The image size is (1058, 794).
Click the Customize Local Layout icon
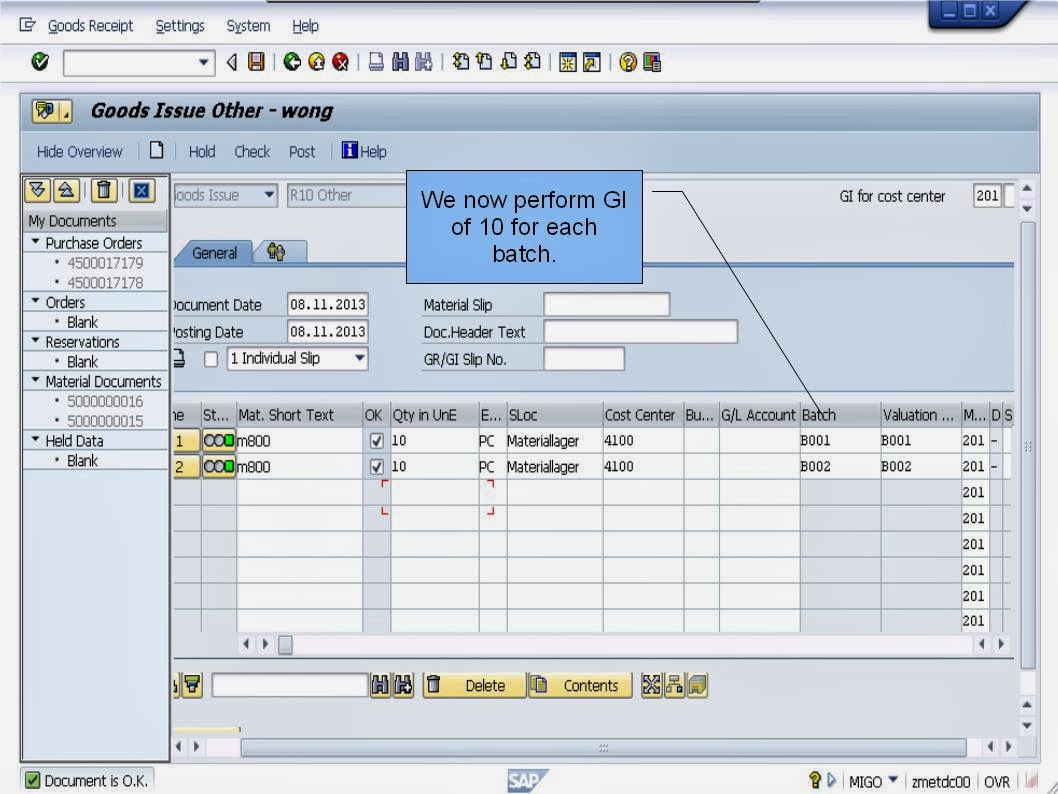point(652,62)
